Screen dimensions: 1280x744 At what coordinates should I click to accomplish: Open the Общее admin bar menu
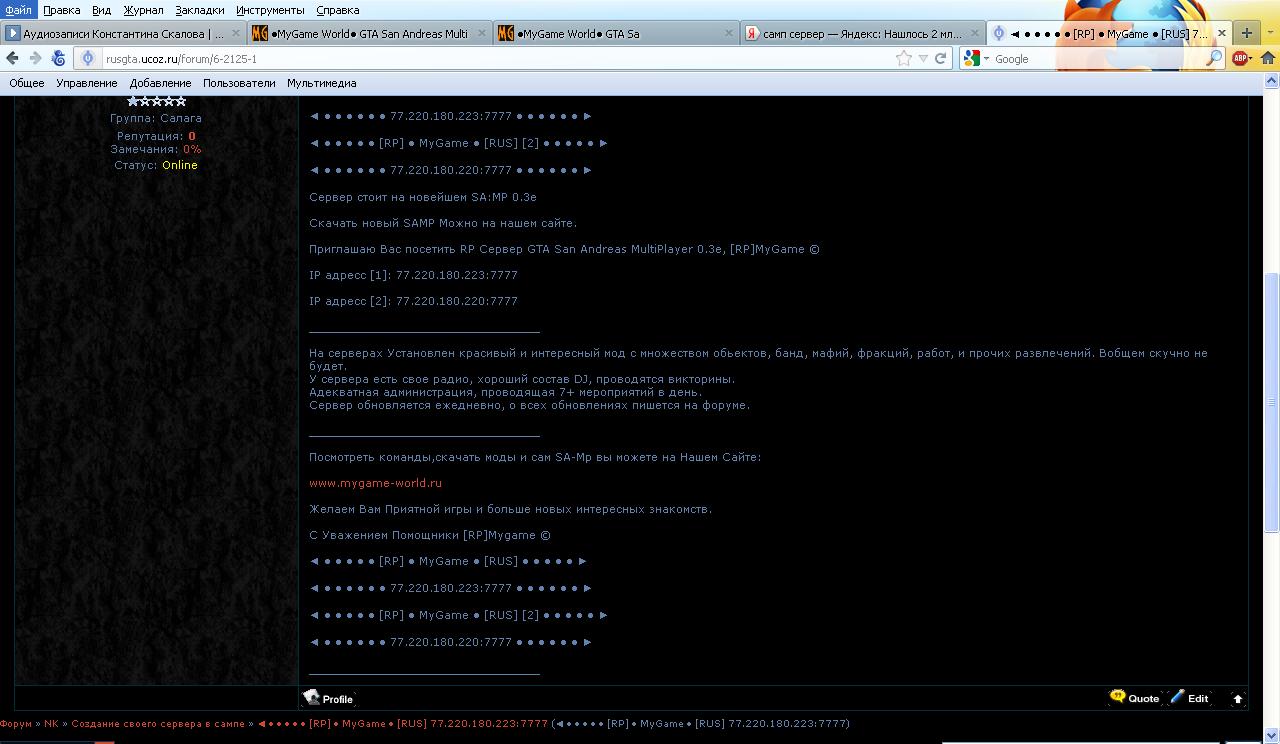tap(27, 83)
